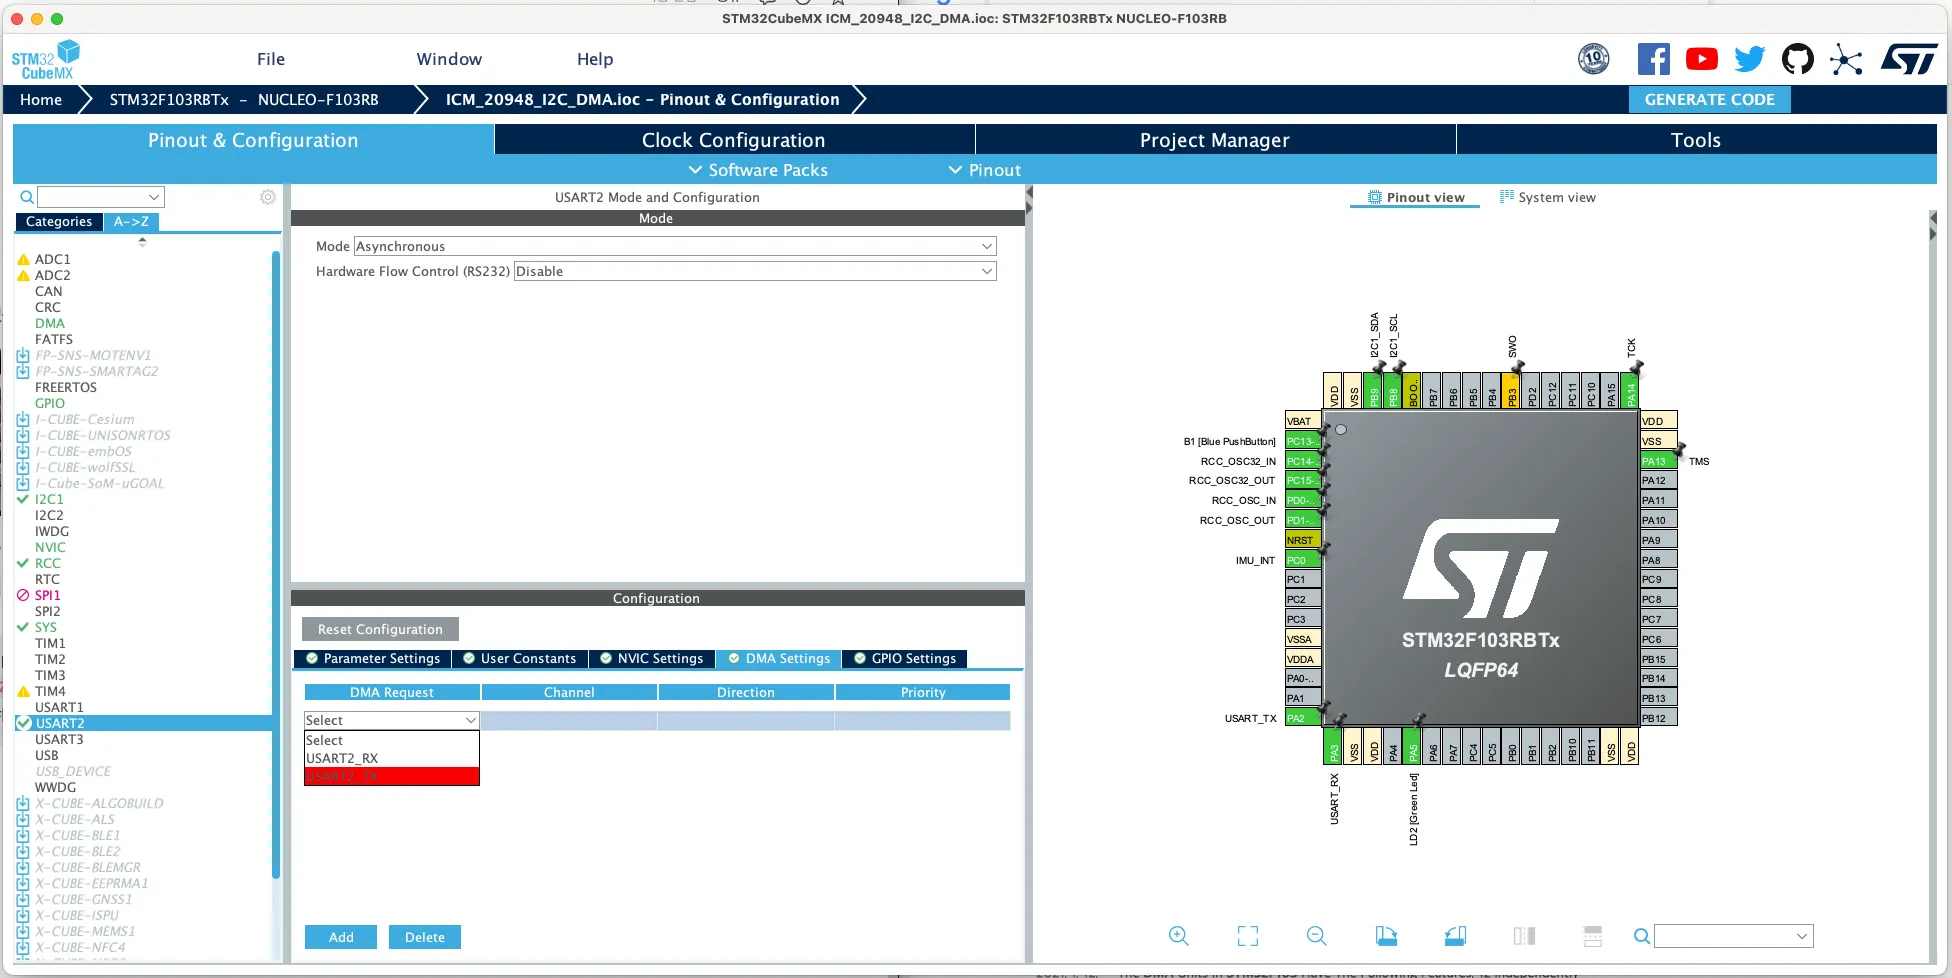Click the gear icon in categories panel
1952x978 pixels.
tap(268, 197)
